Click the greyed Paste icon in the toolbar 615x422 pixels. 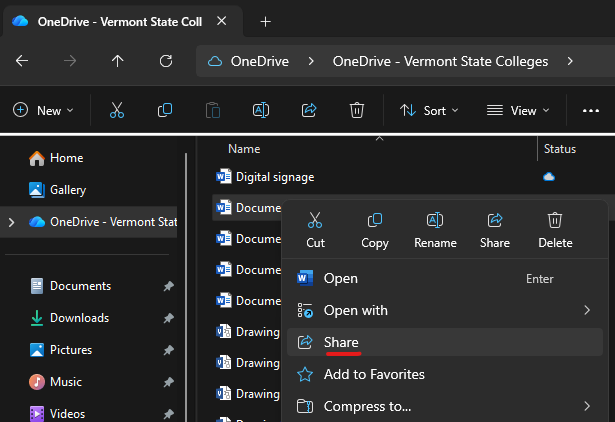[213, 110]
